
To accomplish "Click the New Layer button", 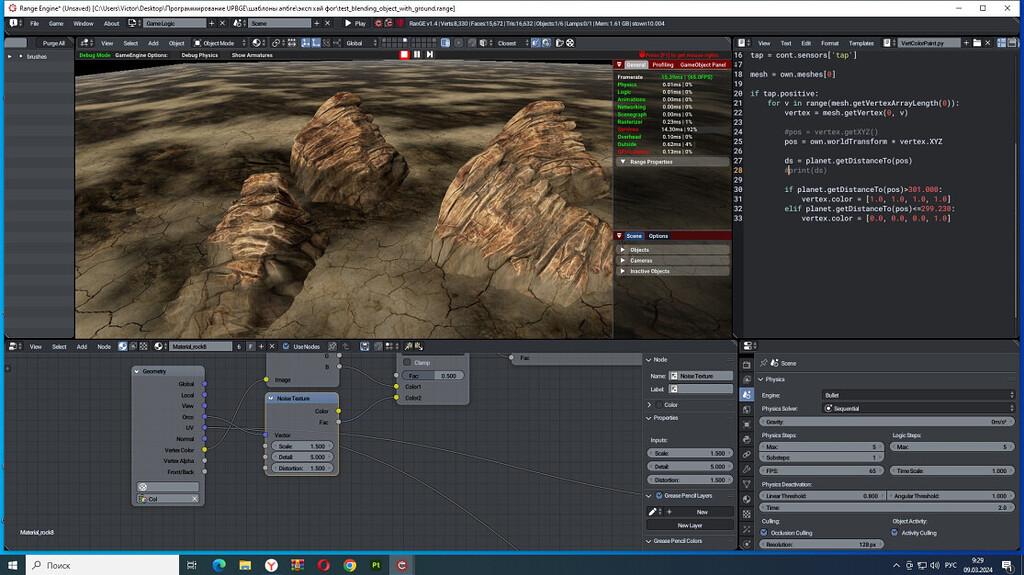I will 690,525.
